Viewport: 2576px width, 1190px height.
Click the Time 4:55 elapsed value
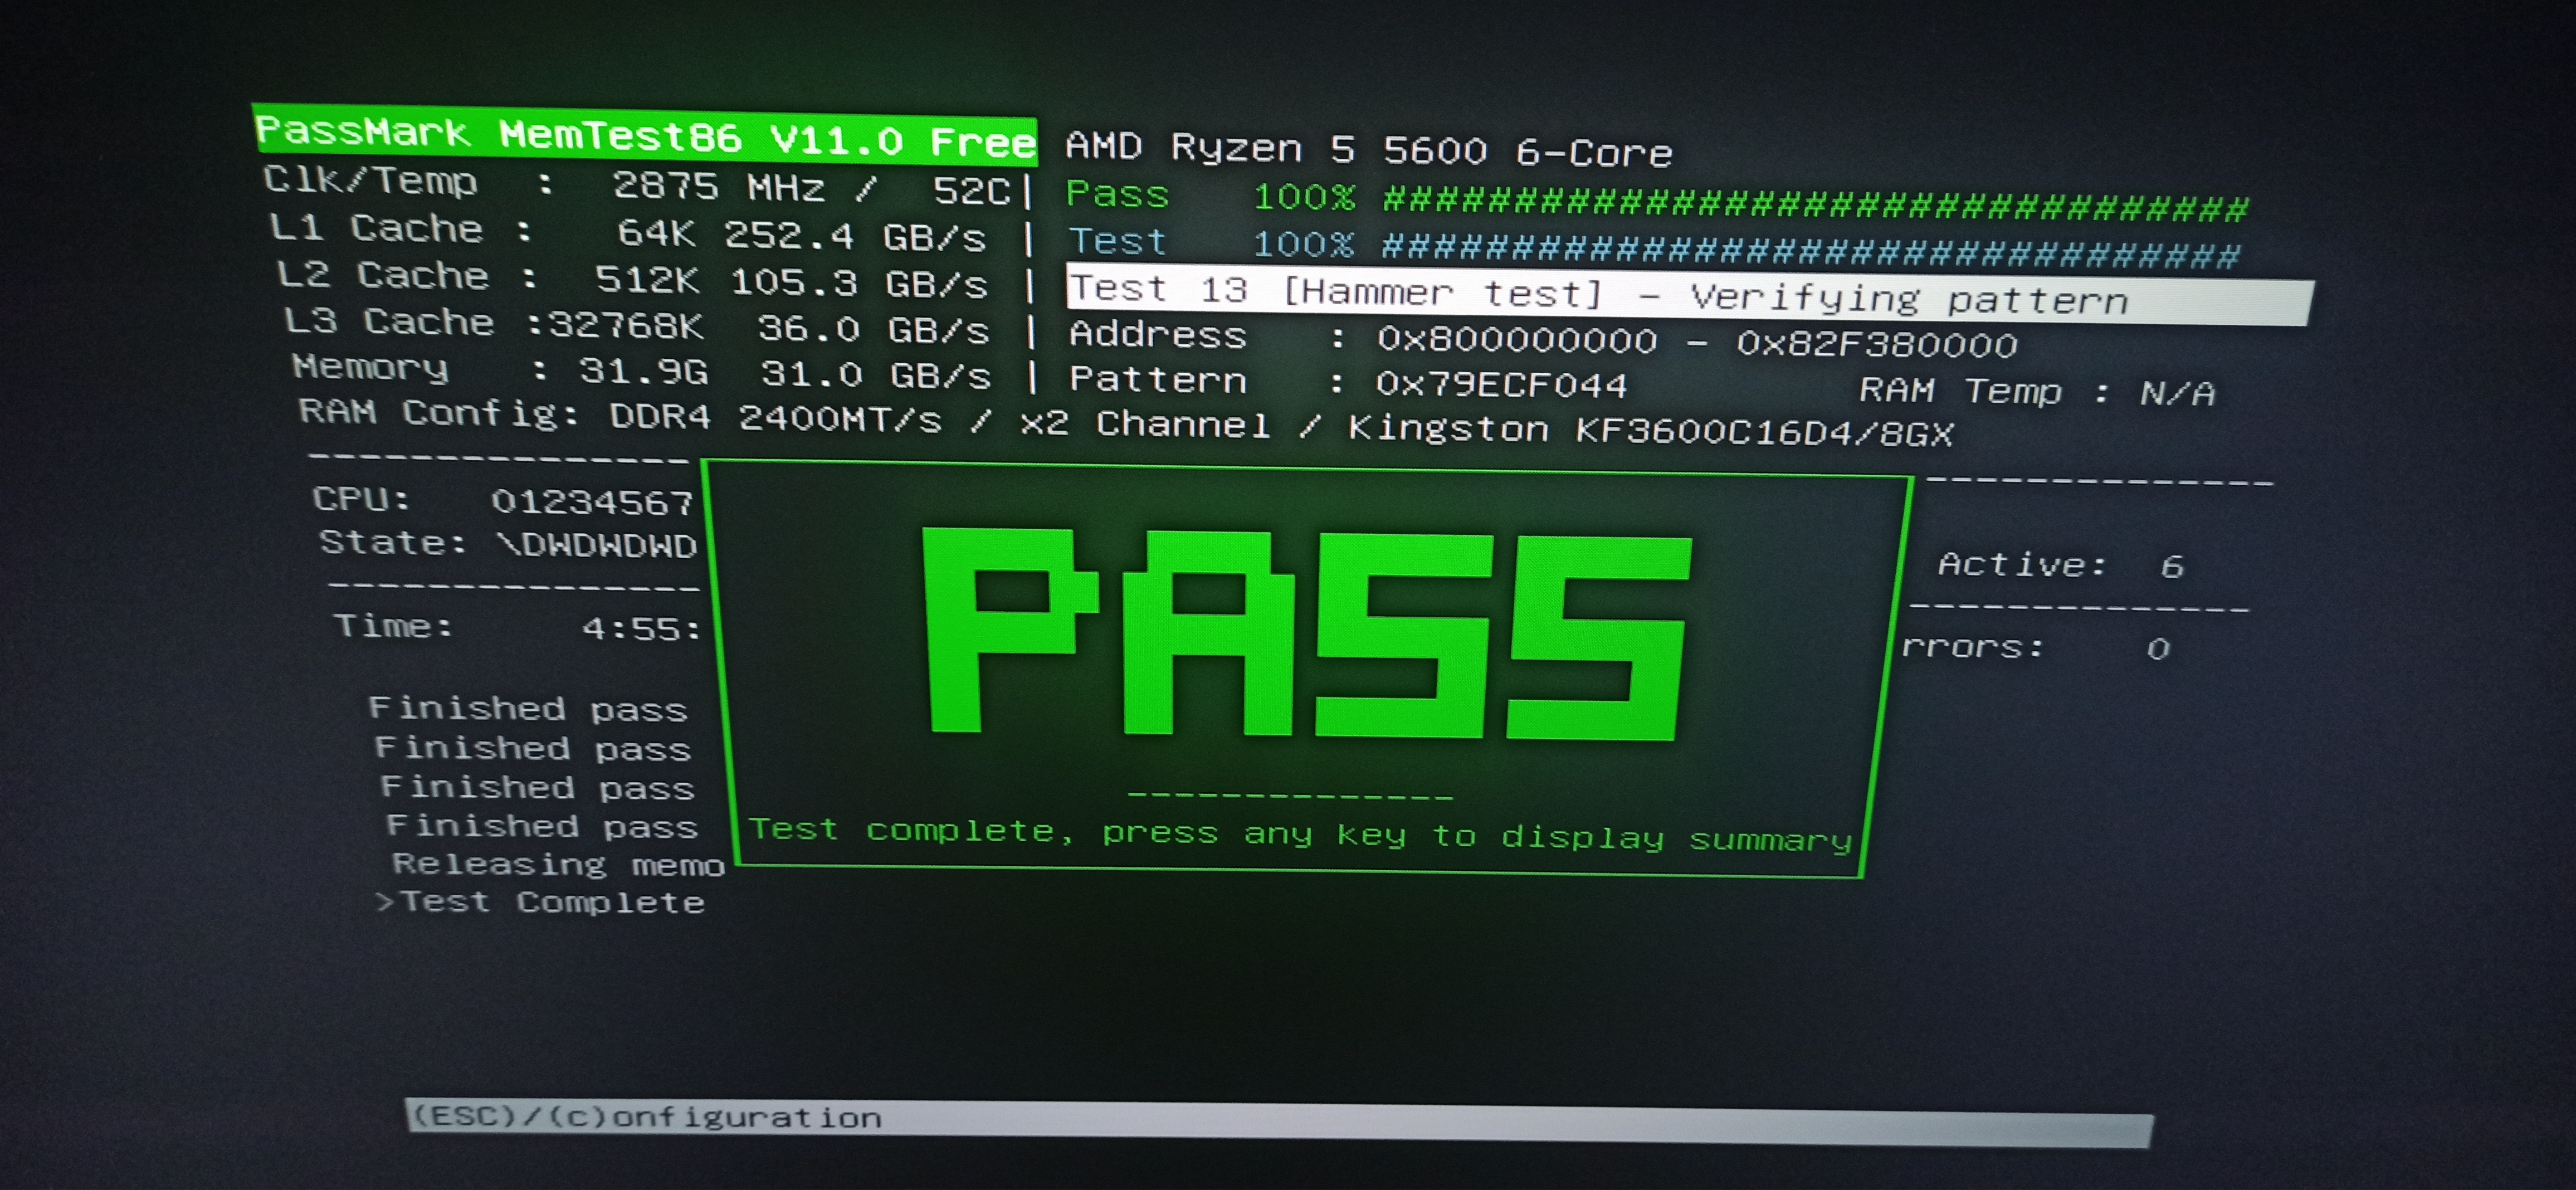click(517, 628)
